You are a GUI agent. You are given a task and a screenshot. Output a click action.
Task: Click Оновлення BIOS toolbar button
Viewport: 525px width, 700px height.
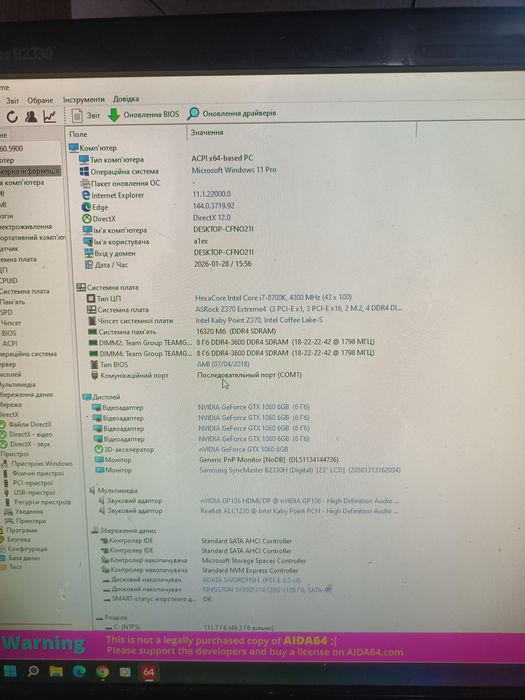tap(143, 115)
